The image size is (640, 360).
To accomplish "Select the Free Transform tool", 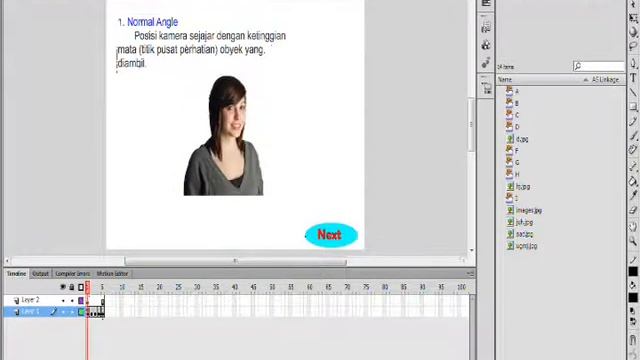I will click(633, 18).
